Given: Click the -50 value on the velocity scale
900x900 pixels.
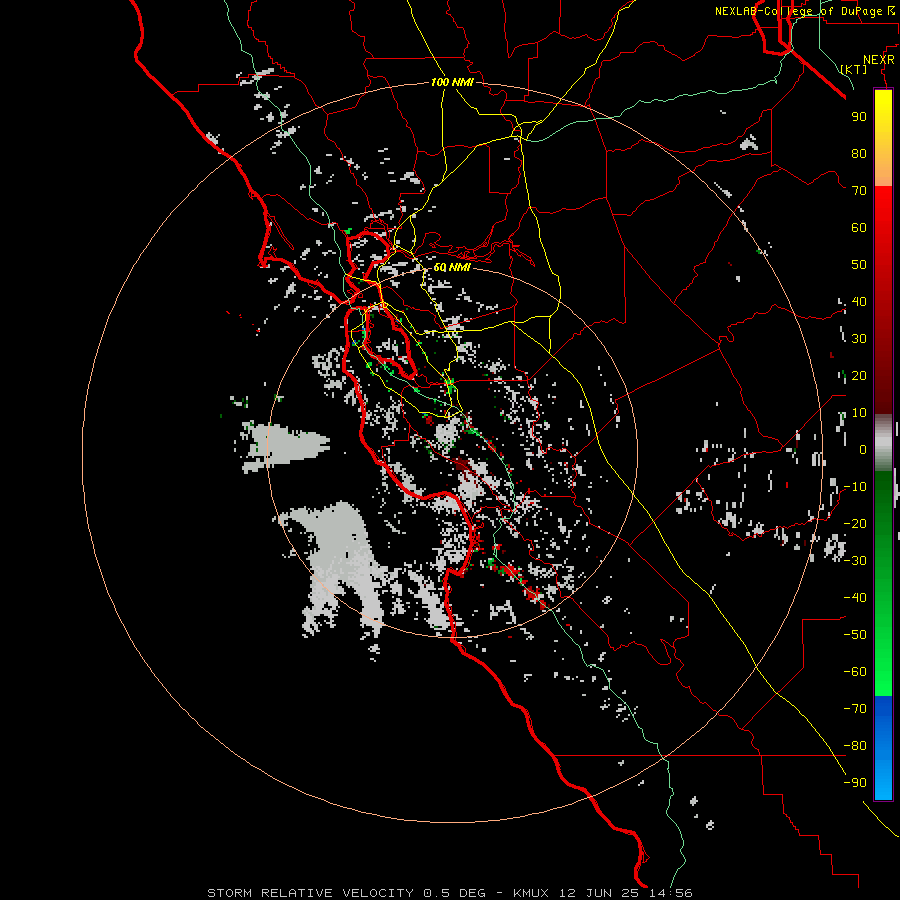Looking at the screenshot, I should point(855,635).
